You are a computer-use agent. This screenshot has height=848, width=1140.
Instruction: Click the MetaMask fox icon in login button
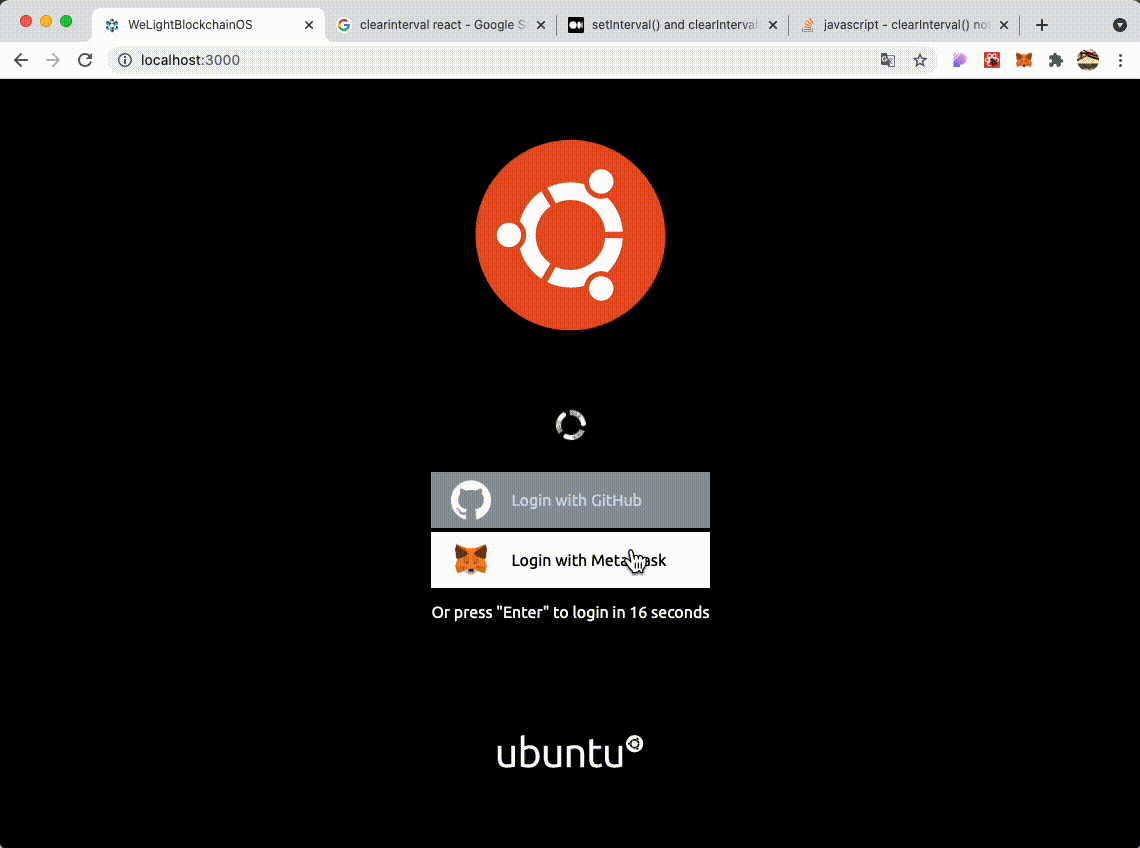point(471,559)
